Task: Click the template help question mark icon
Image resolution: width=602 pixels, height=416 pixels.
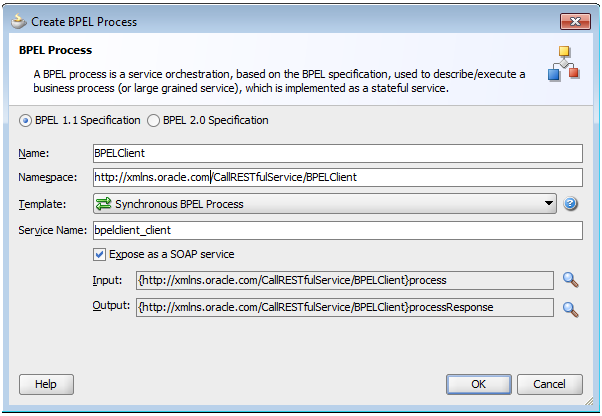Action: point(571,204)
